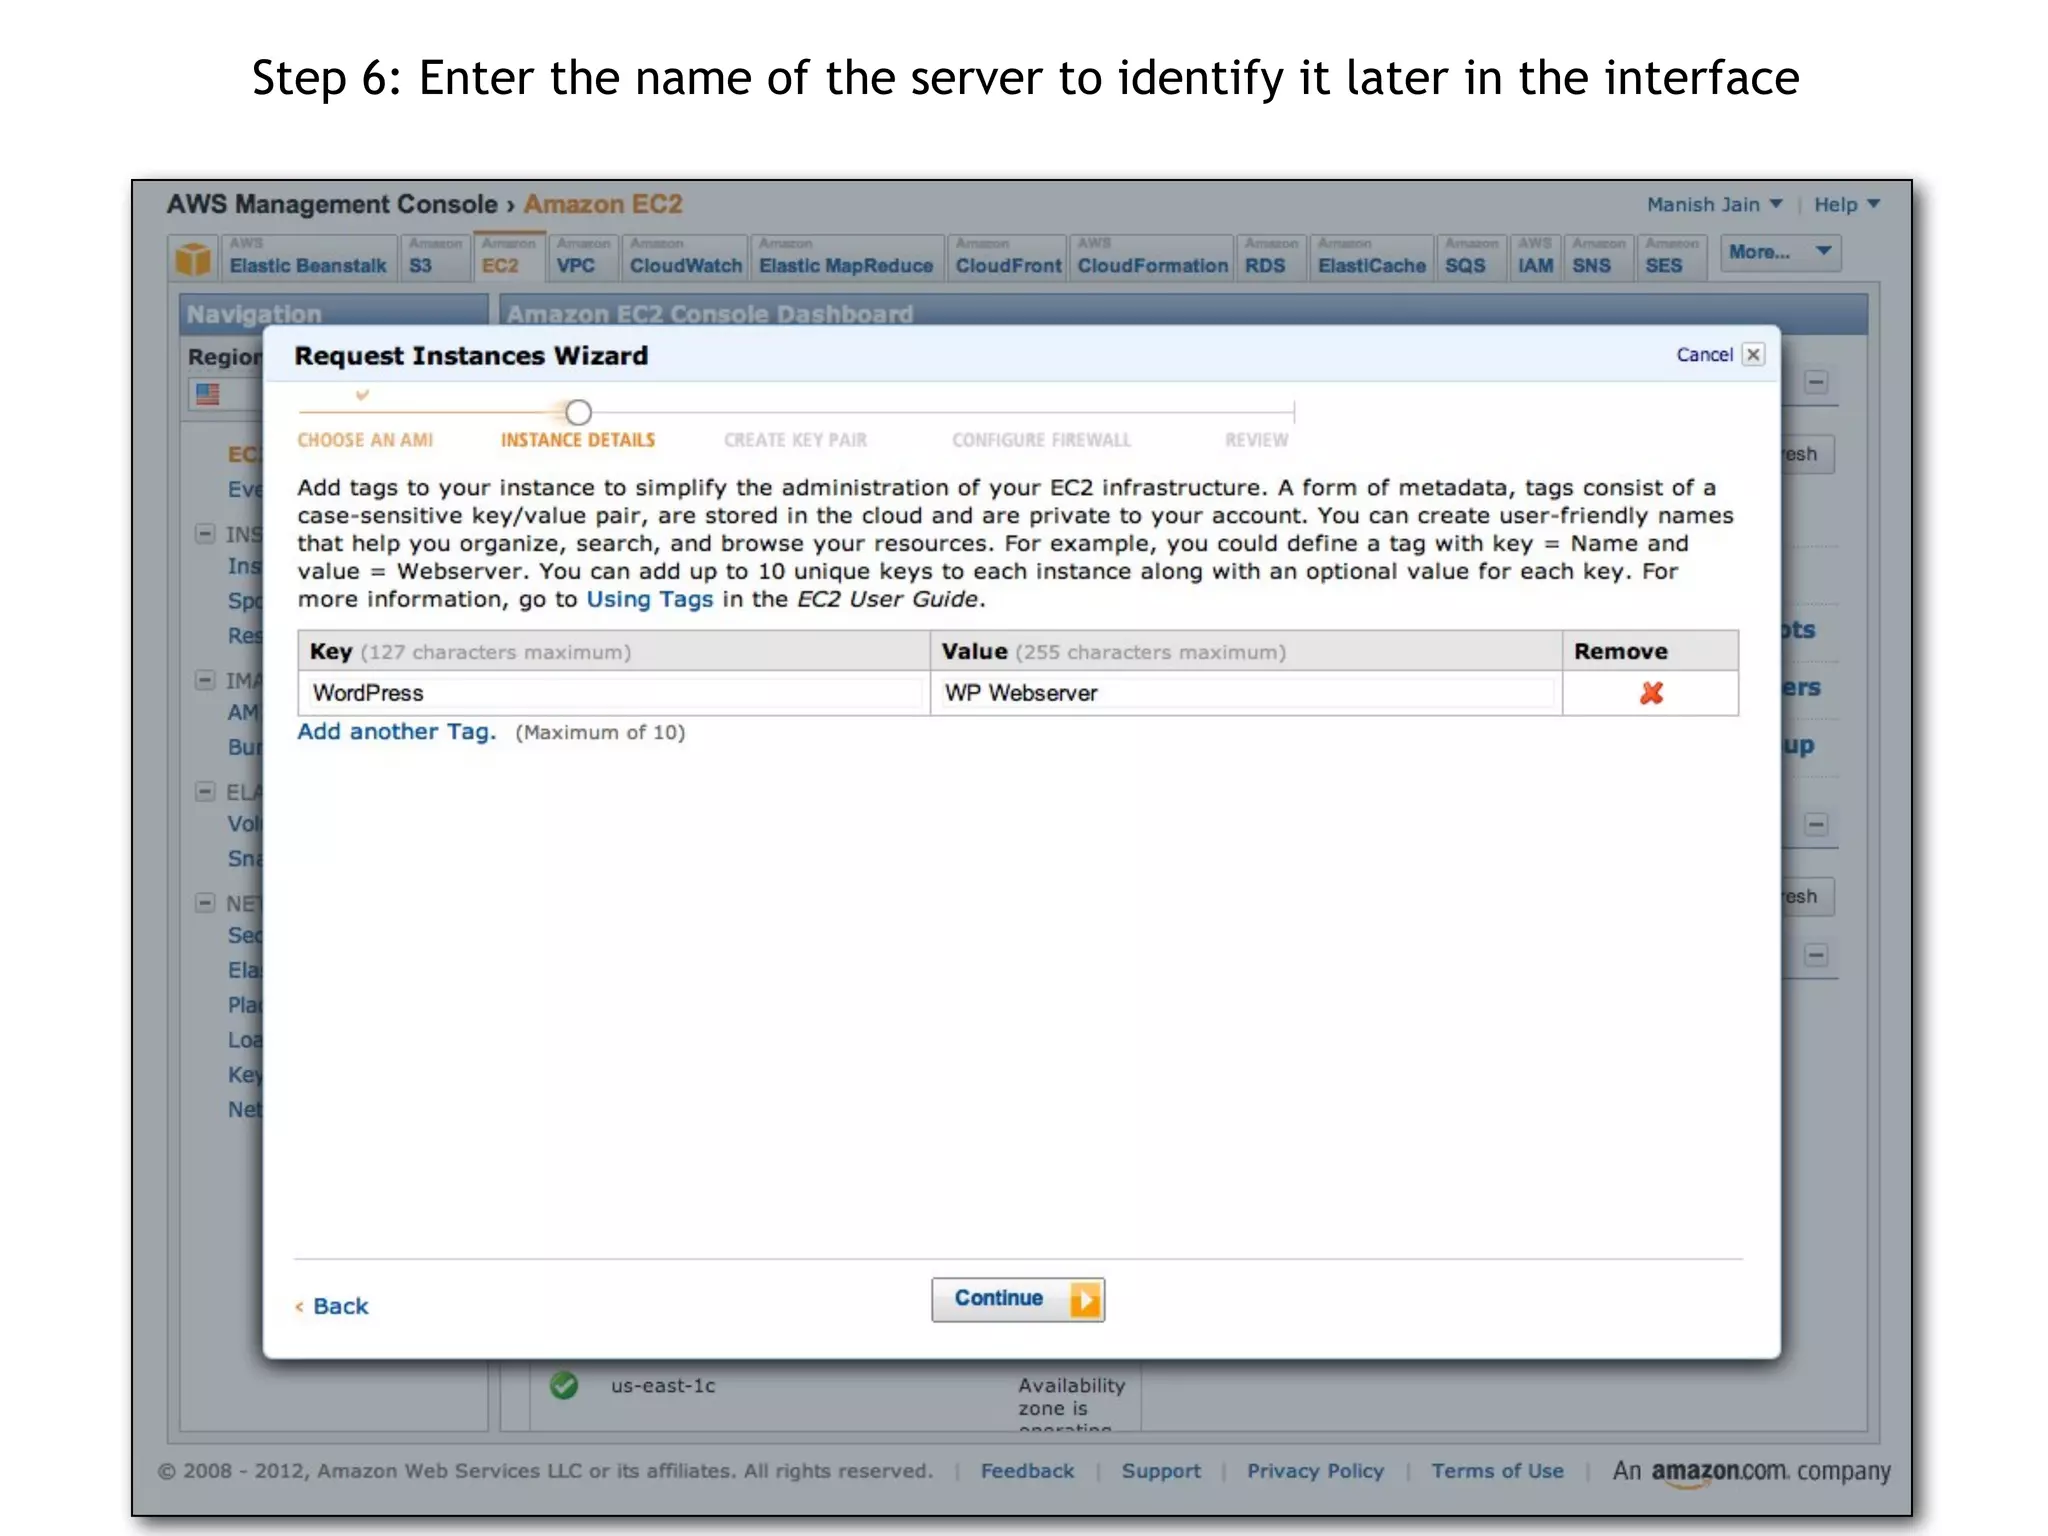This screenshot has height=1536, width=2048.
Task: Click the US flag region selector
Action: click(x=208, y=394)
